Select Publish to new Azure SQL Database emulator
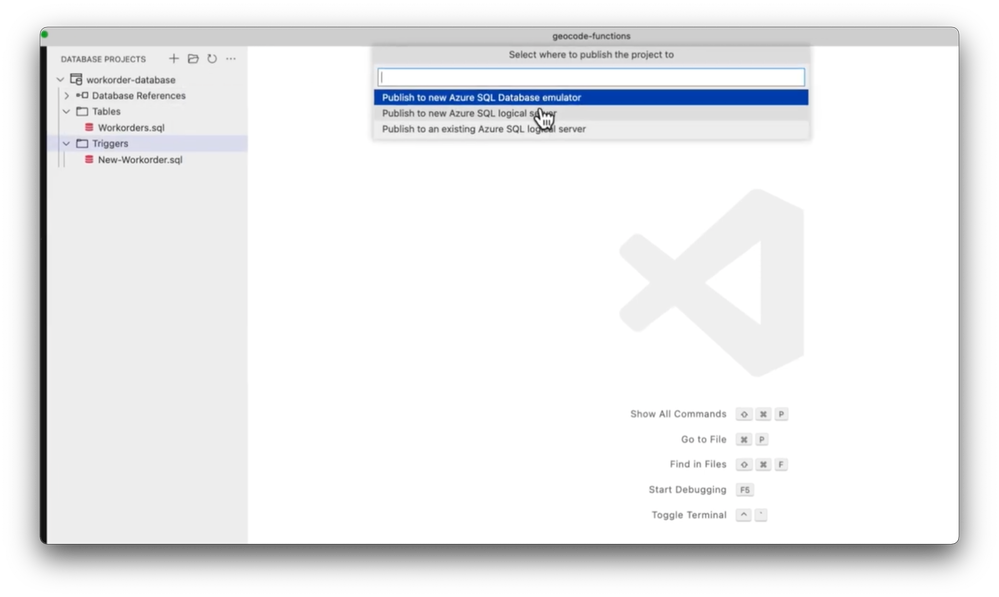Viewport: 999px width, 597px height. pos(591,97)
